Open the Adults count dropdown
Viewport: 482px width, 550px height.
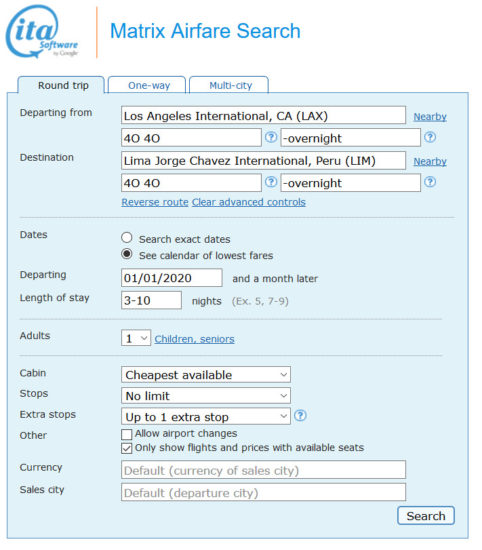click(136, 338)
